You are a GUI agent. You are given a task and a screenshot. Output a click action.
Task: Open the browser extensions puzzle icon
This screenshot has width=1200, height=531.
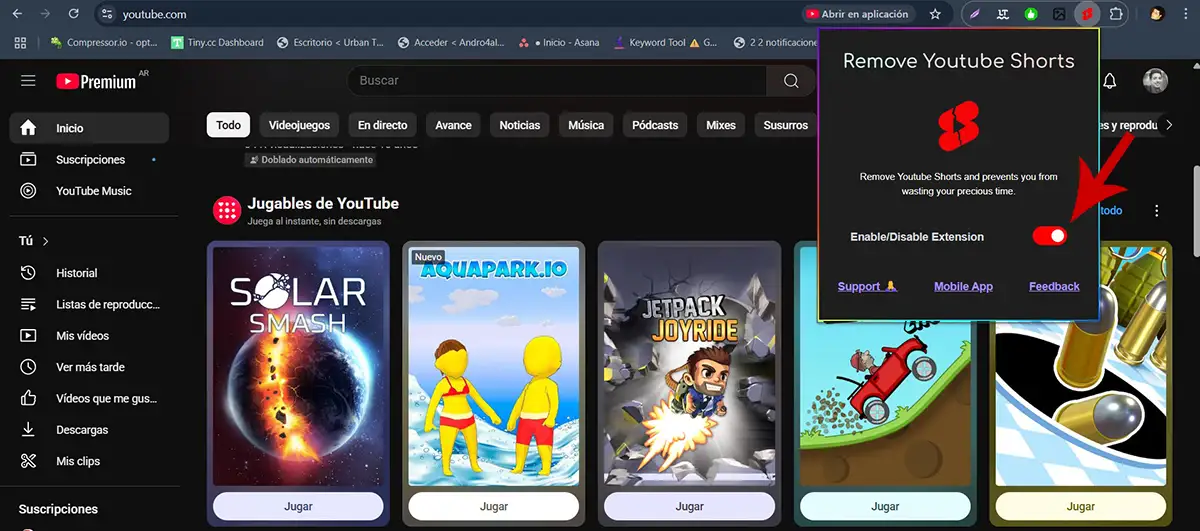point(1116,14)
